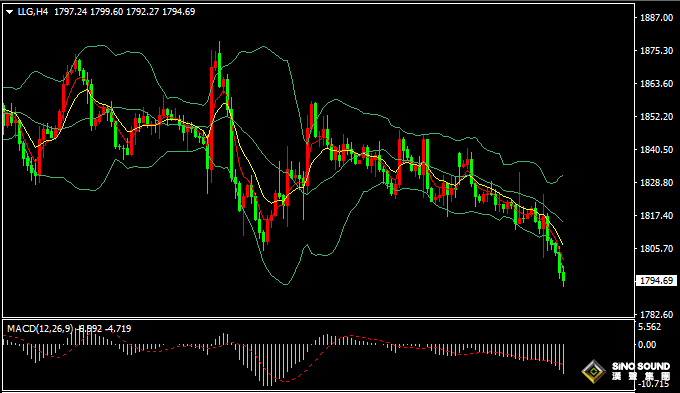680x393 pixels.
Task: Select the 1794.69 current price label
Action: click(x=657, y=281)
